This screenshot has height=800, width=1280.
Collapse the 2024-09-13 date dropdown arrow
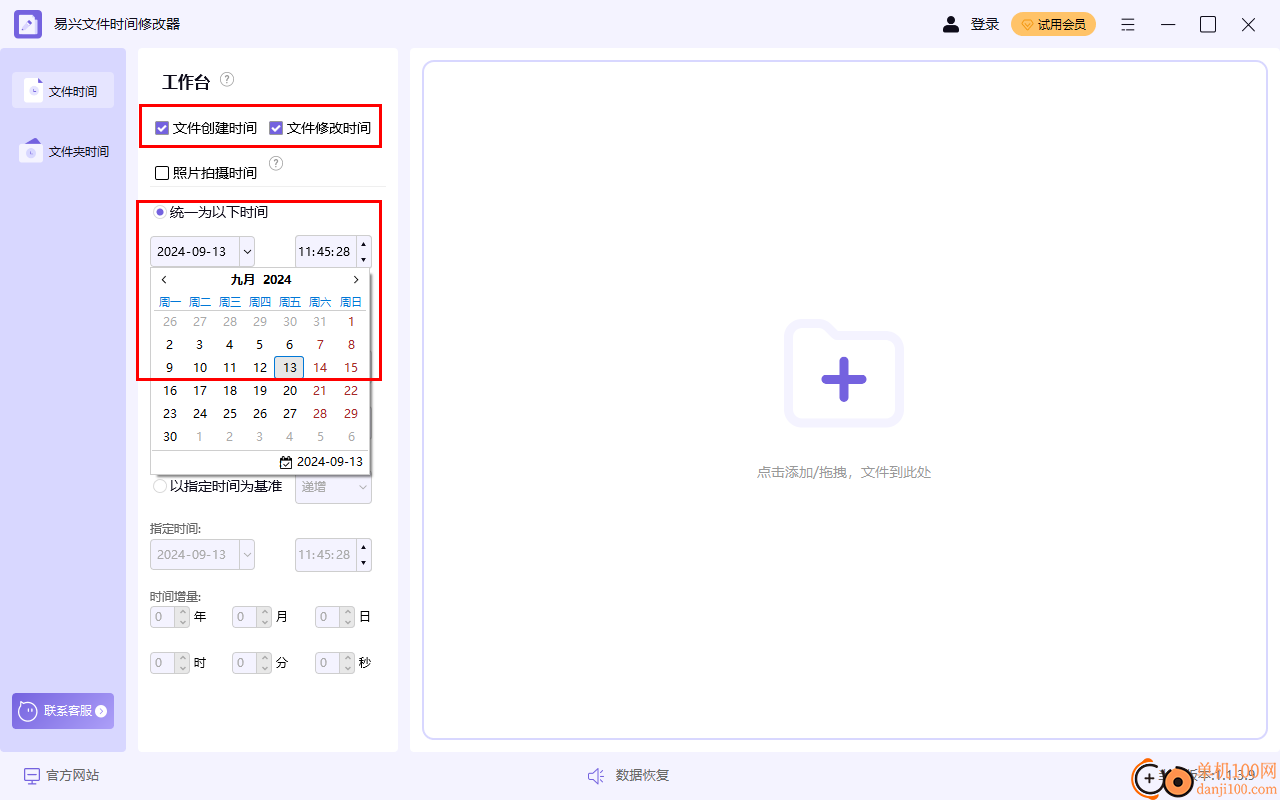click(247, 251)
